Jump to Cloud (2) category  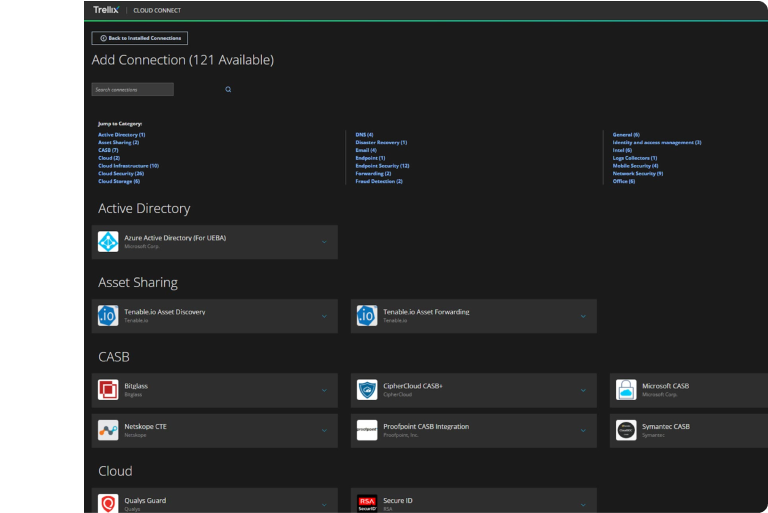[109, 158]
